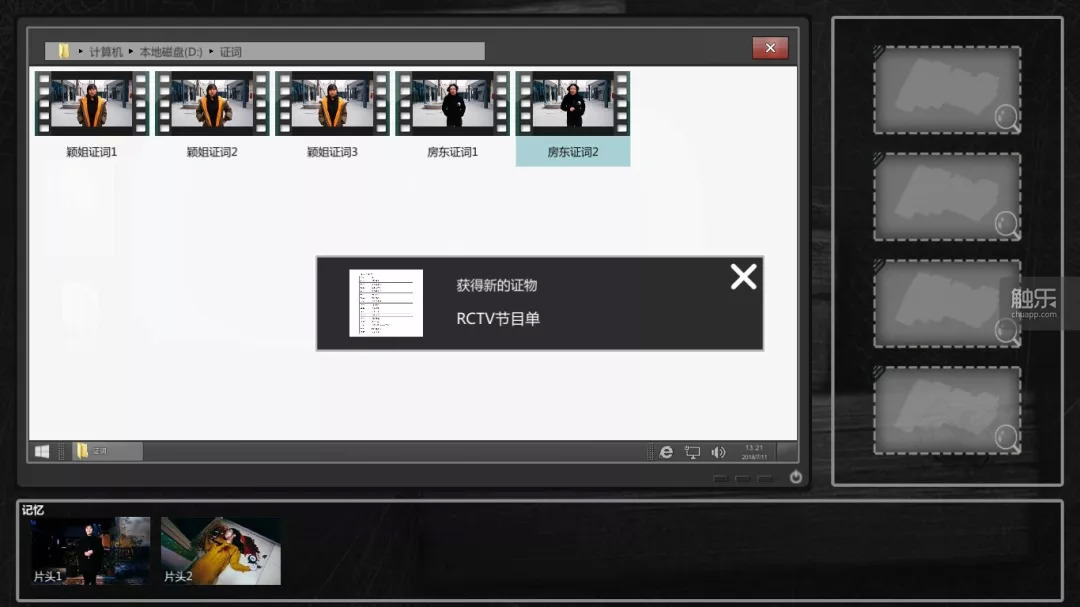
Task: Click the folder icon in the address bar
Action: point(63,51)
